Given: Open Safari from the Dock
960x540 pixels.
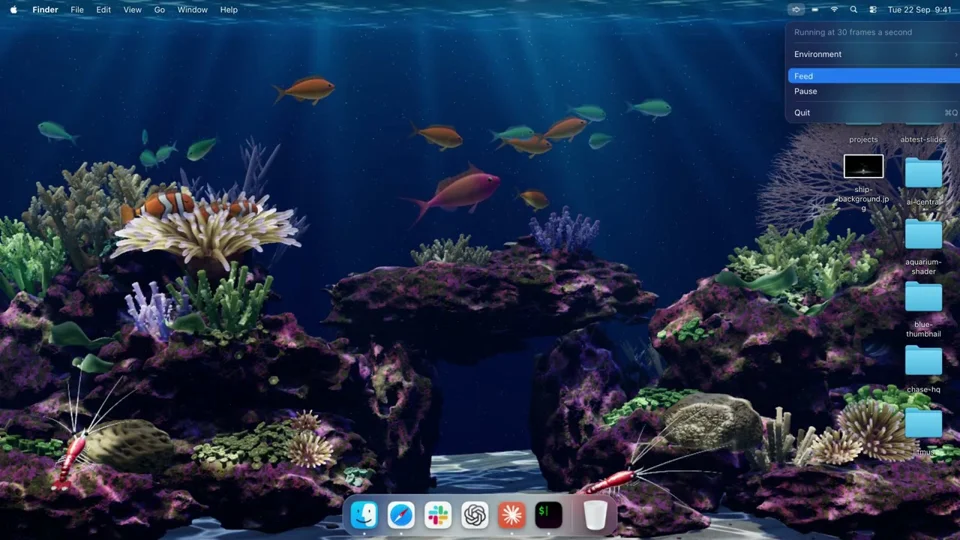Looking at the screenshot, I should click(401, 515).
